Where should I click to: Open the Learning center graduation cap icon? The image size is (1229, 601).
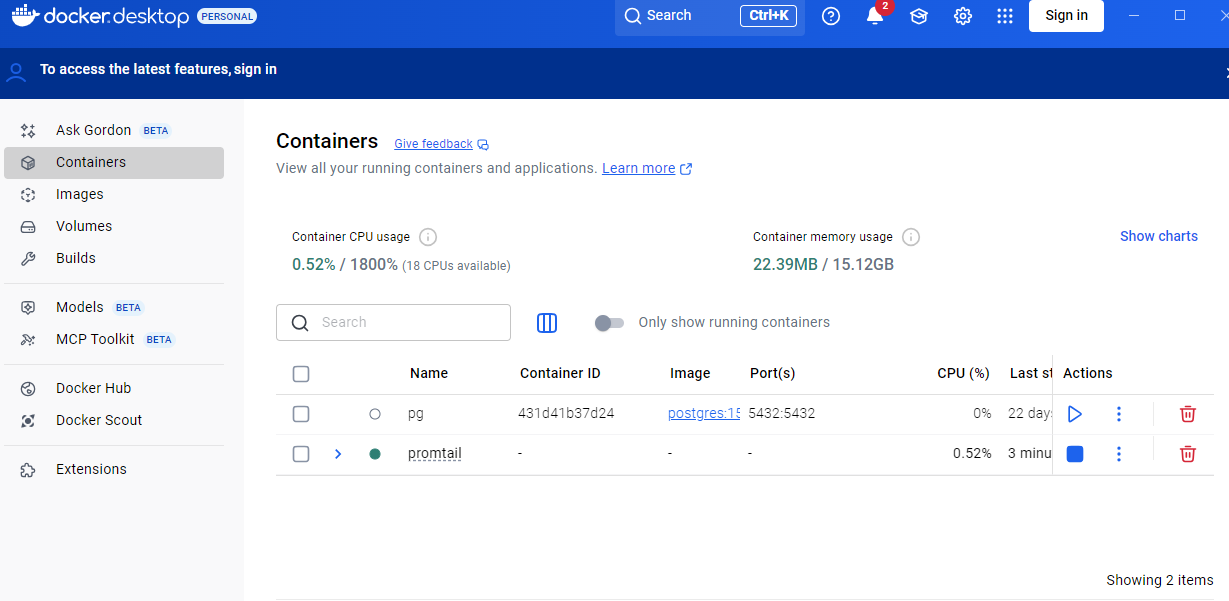tap(919, 16)
